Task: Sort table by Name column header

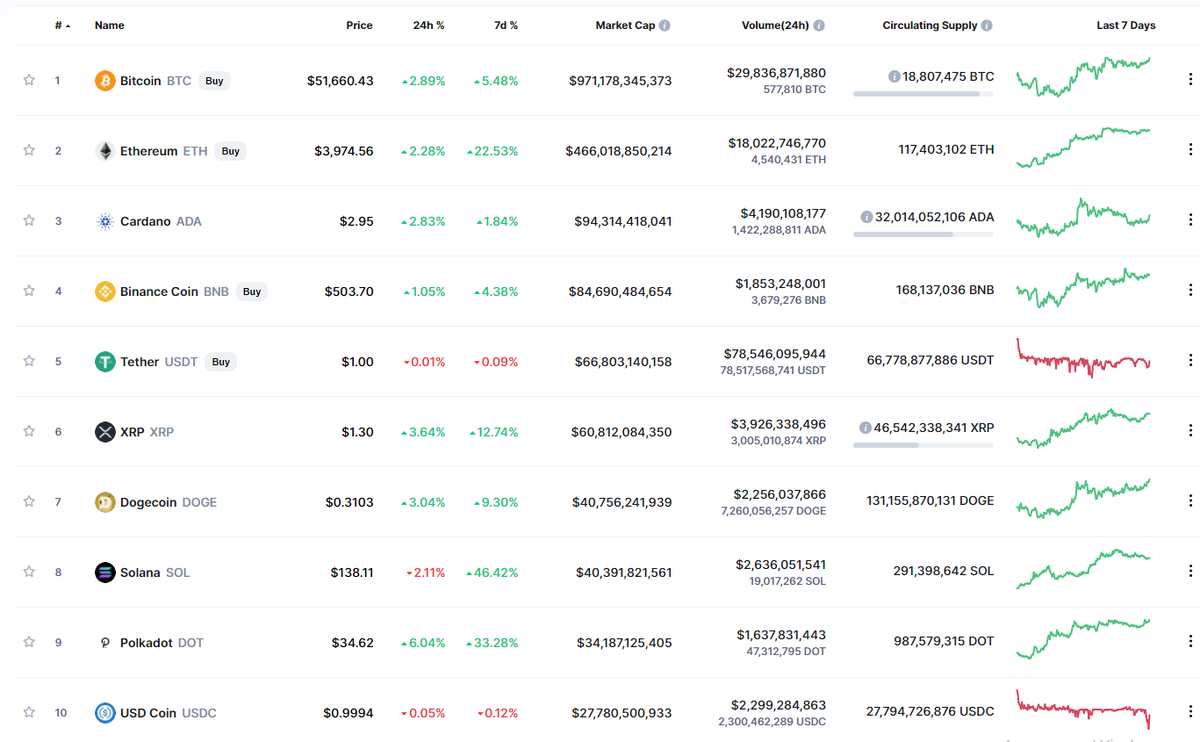Action: pos(110,25)
